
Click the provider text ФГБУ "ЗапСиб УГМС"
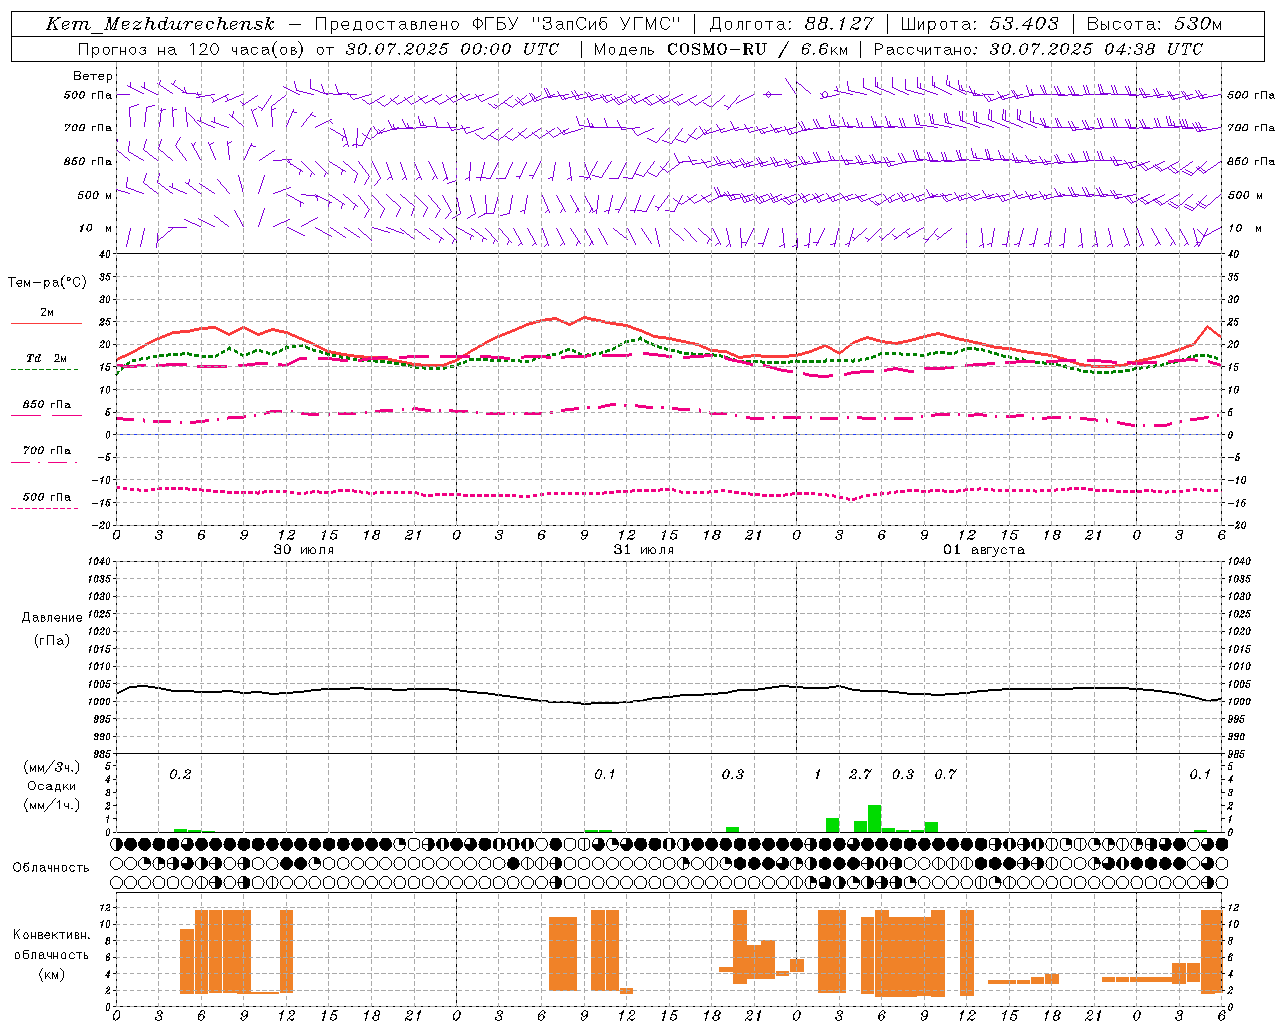click(574, 24)
